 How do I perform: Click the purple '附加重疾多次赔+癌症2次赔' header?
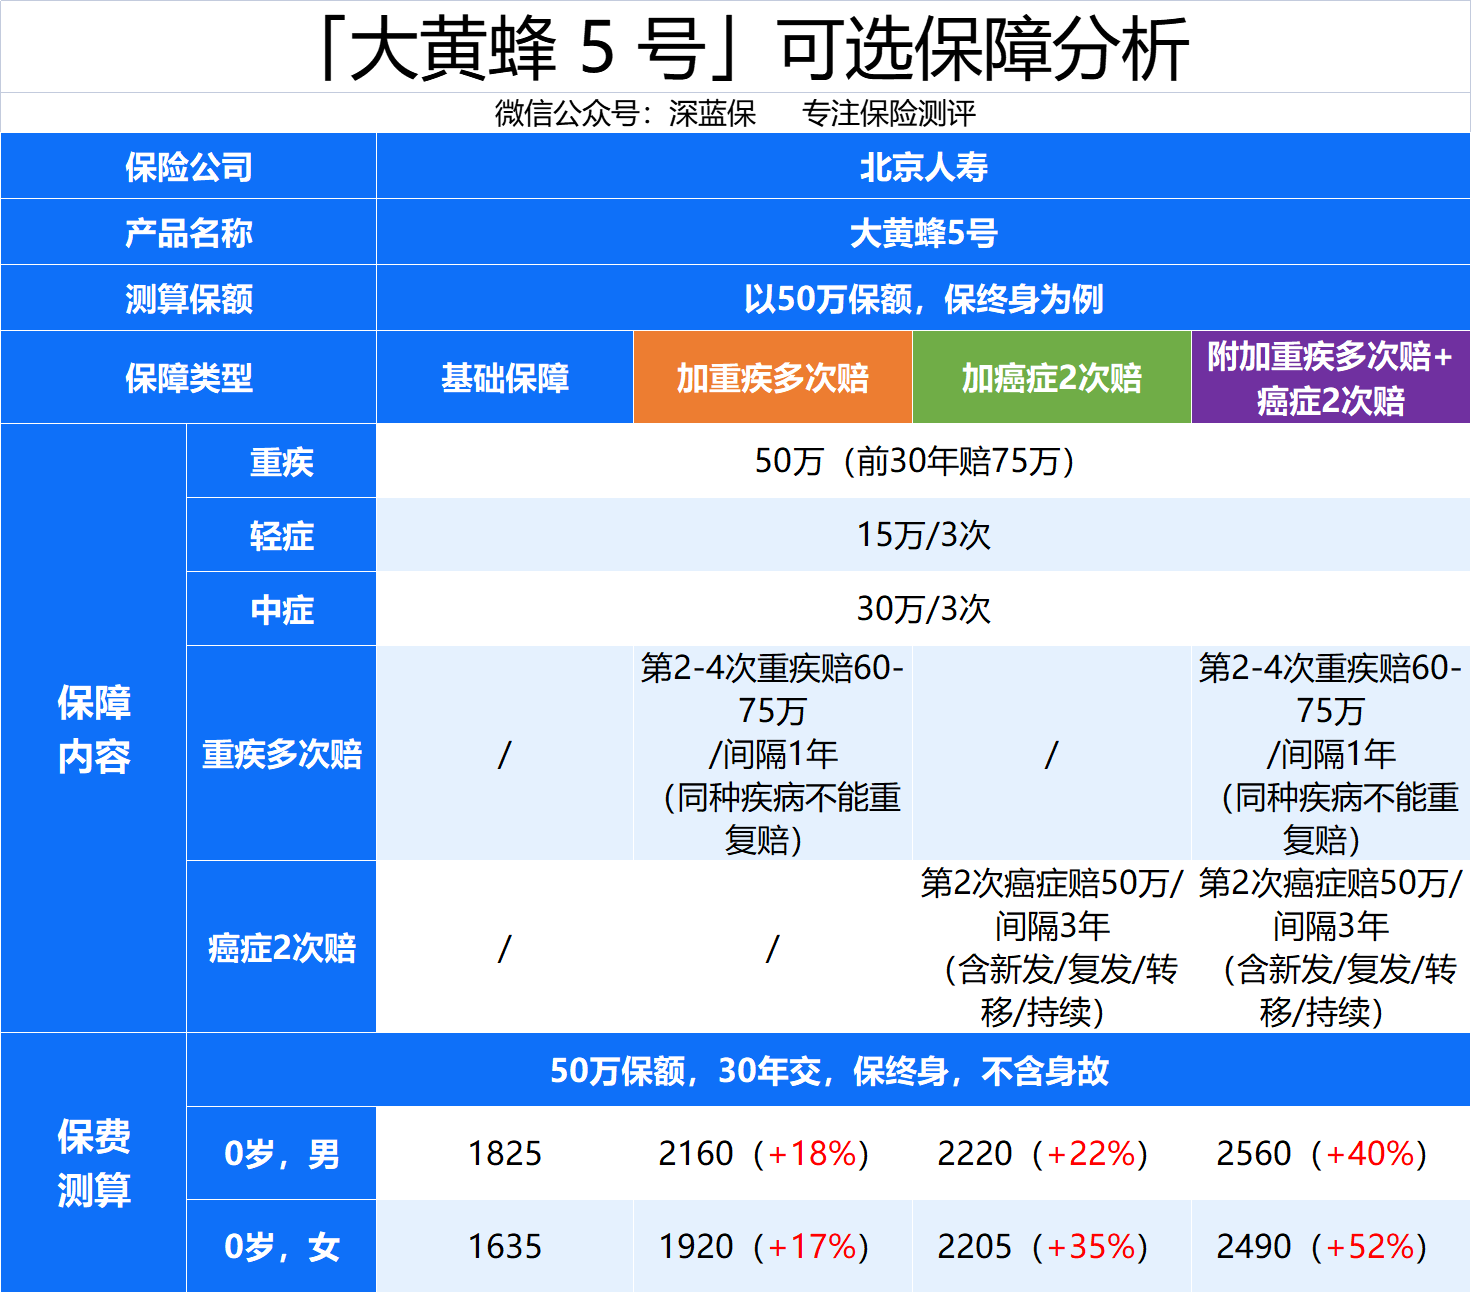1331,377
